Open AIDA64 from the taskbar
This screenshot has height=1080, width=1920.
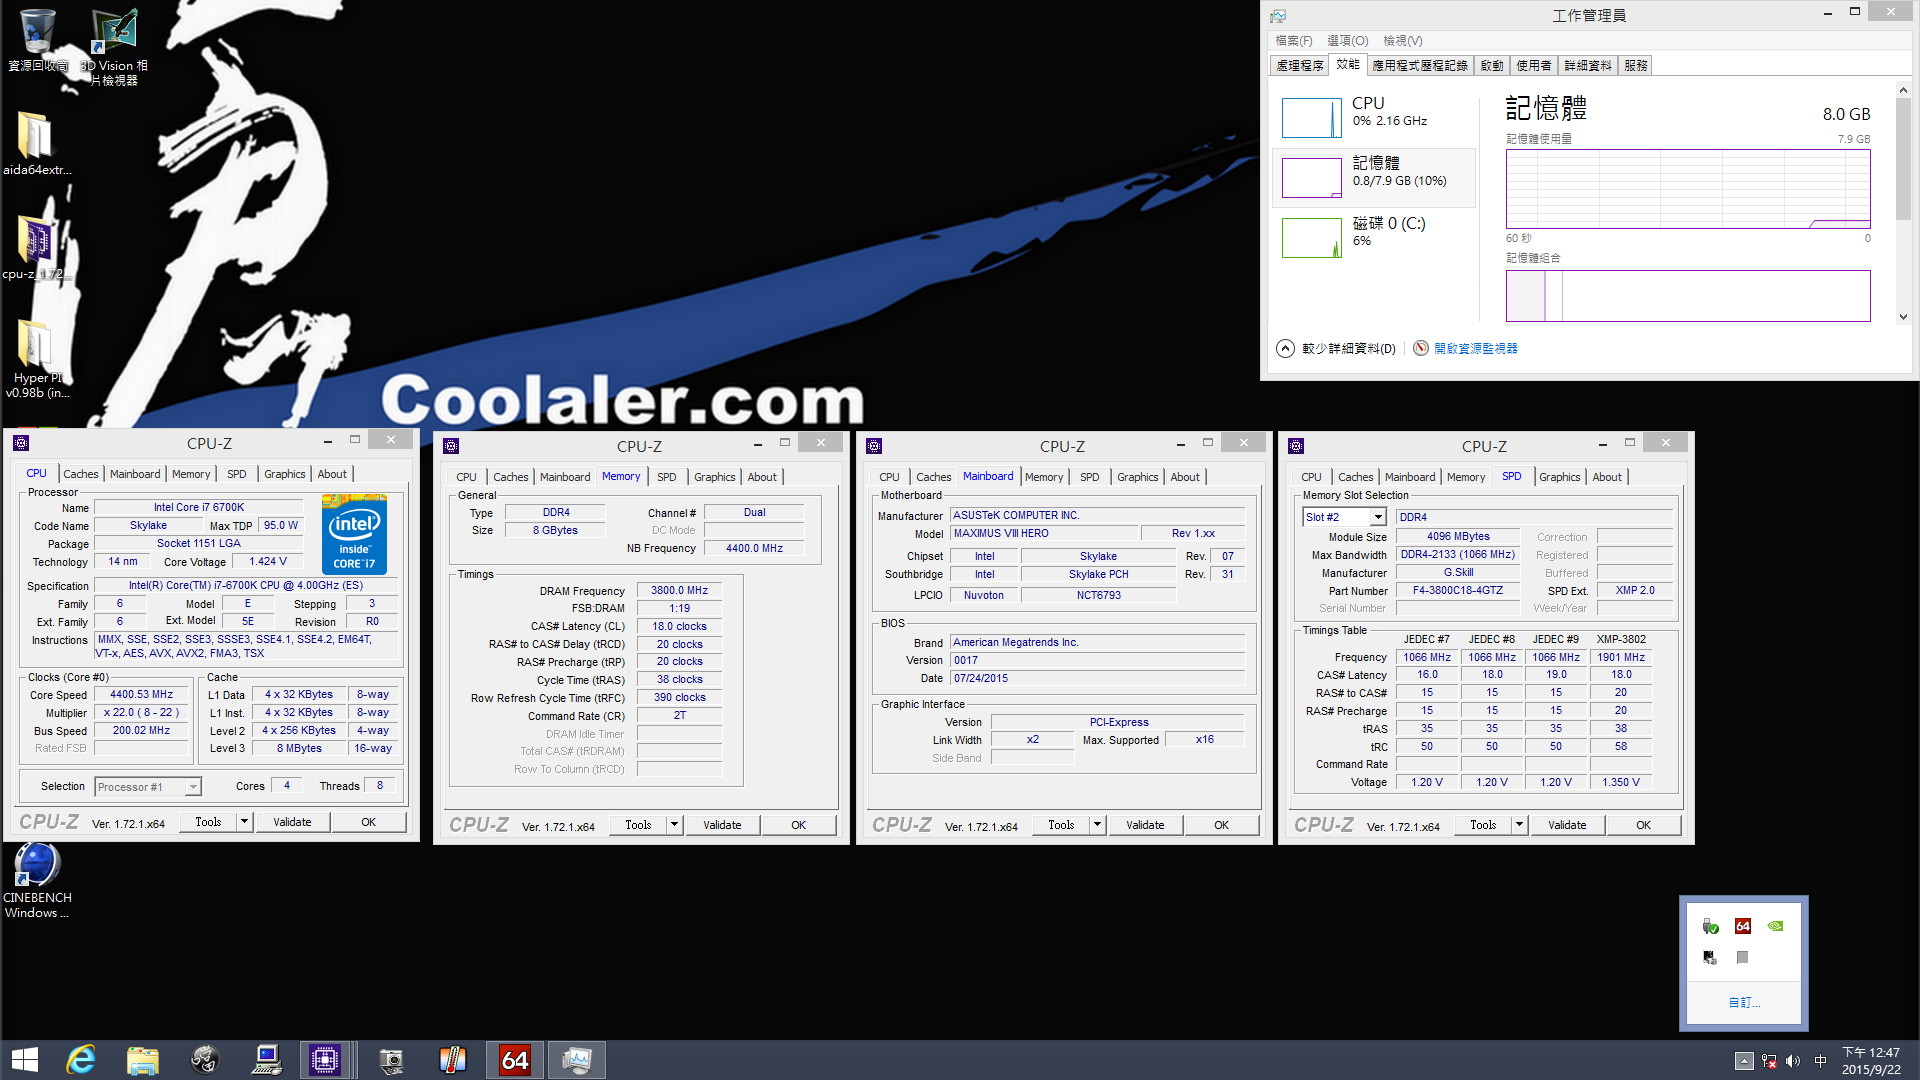click(515, 1060)
